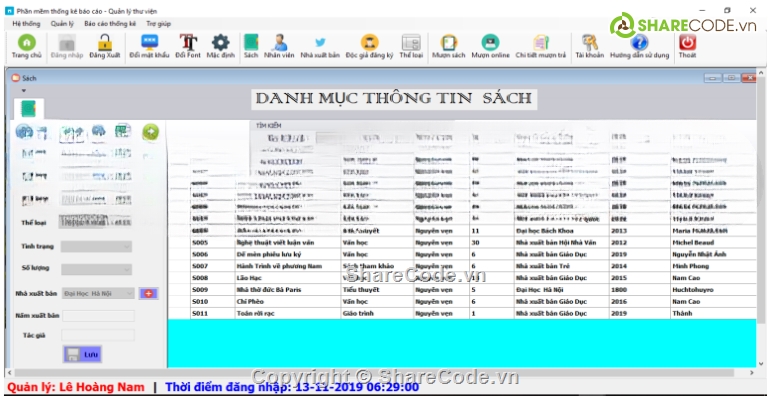Click the 'Michel Beaud' author cell
768x396 pixels.
[713, 243]
